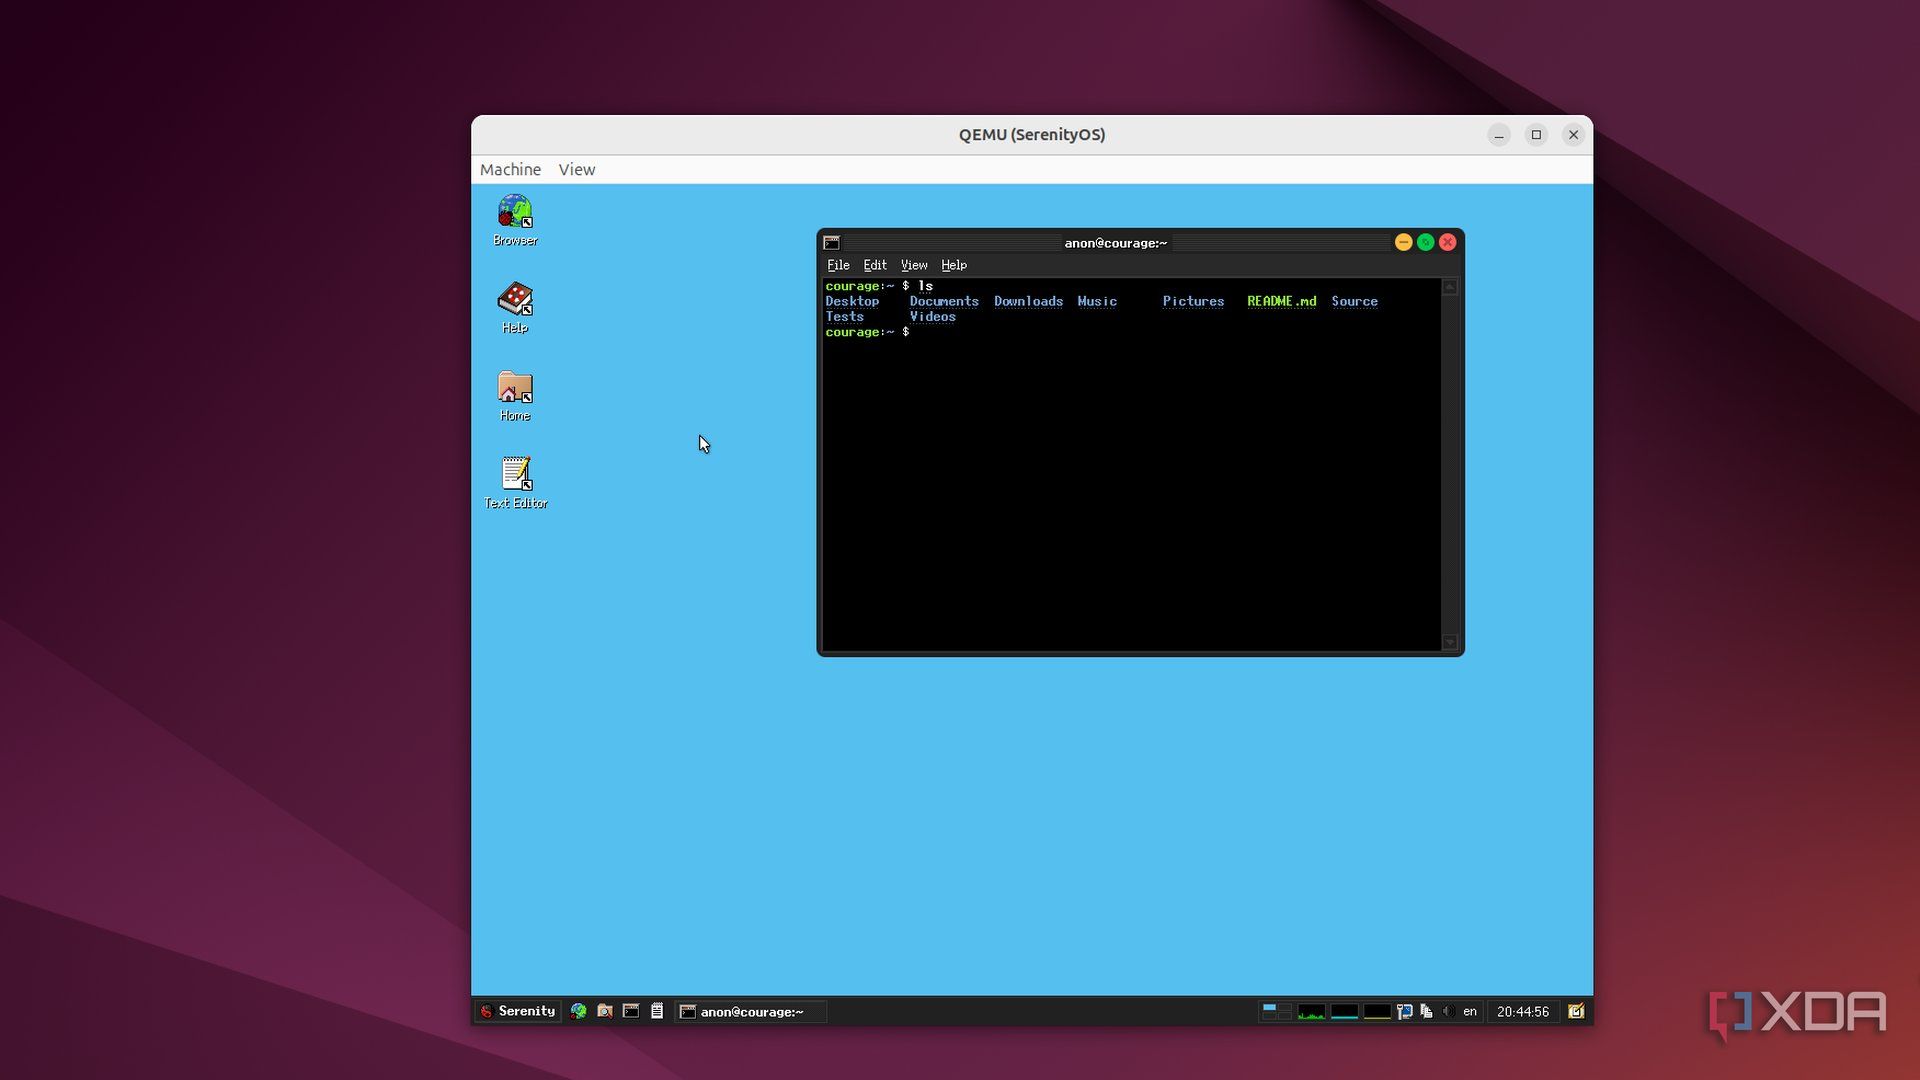Open the terminal View menu

(x=914, y=265)
